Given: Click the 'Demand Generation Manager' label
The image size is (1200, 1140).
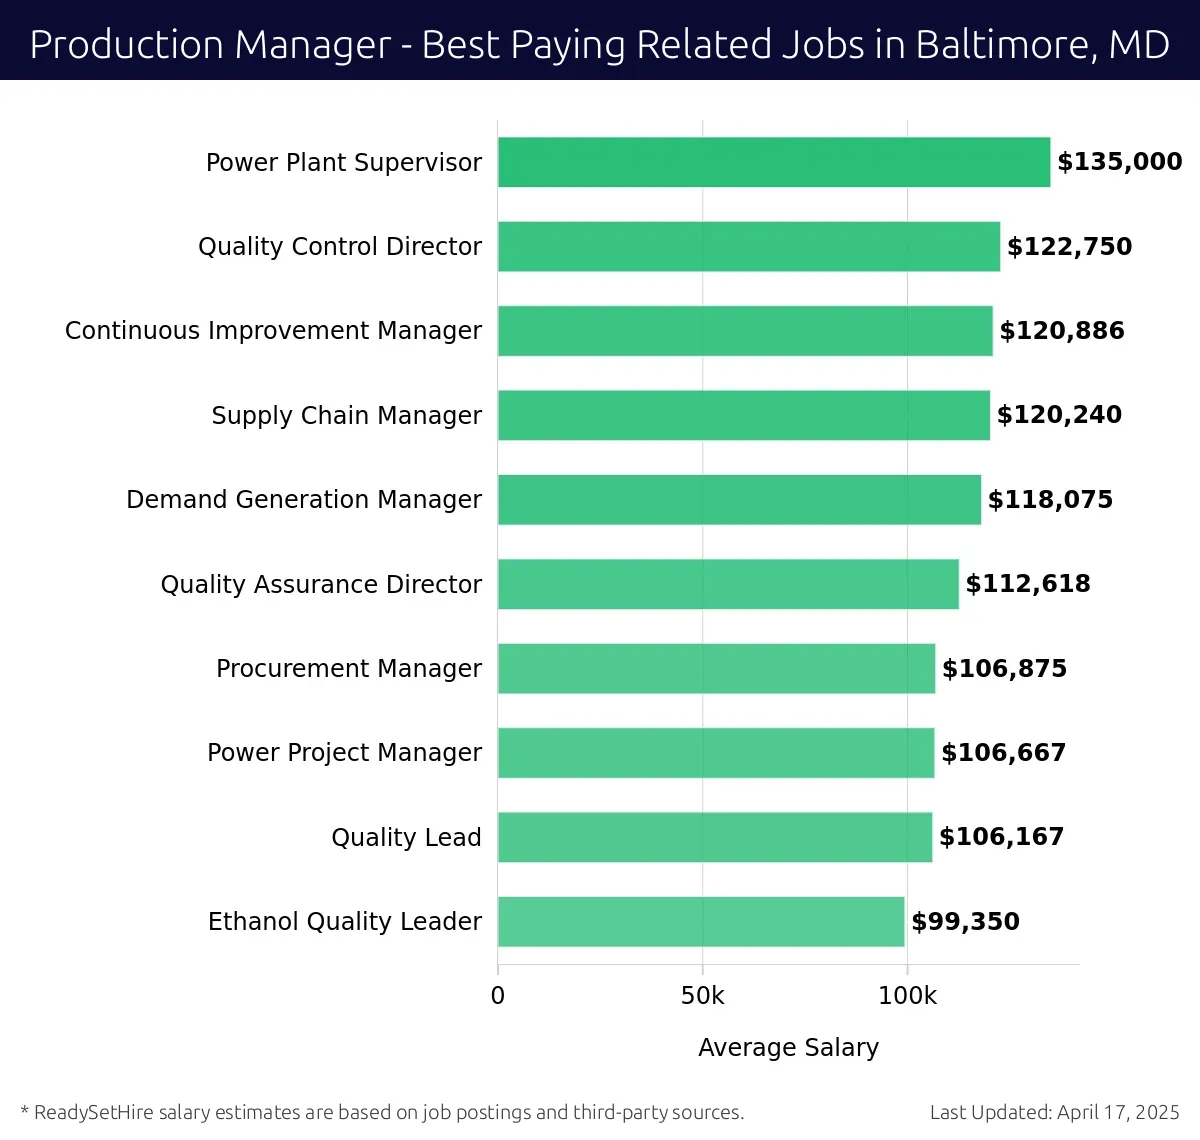Looking at the screenshot, I should (x=304, y=500).
